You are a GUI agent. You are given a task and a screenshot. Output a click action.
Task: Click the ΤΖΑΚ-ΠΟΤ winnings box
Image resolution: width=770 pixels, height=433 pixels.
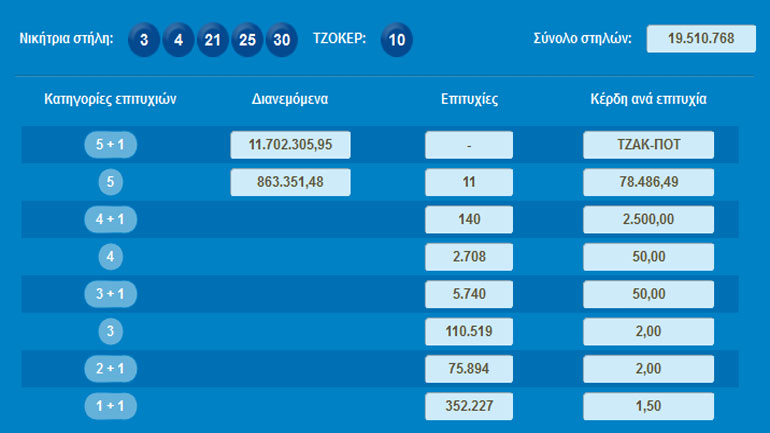pyautogui.click(x=648, y=145)
